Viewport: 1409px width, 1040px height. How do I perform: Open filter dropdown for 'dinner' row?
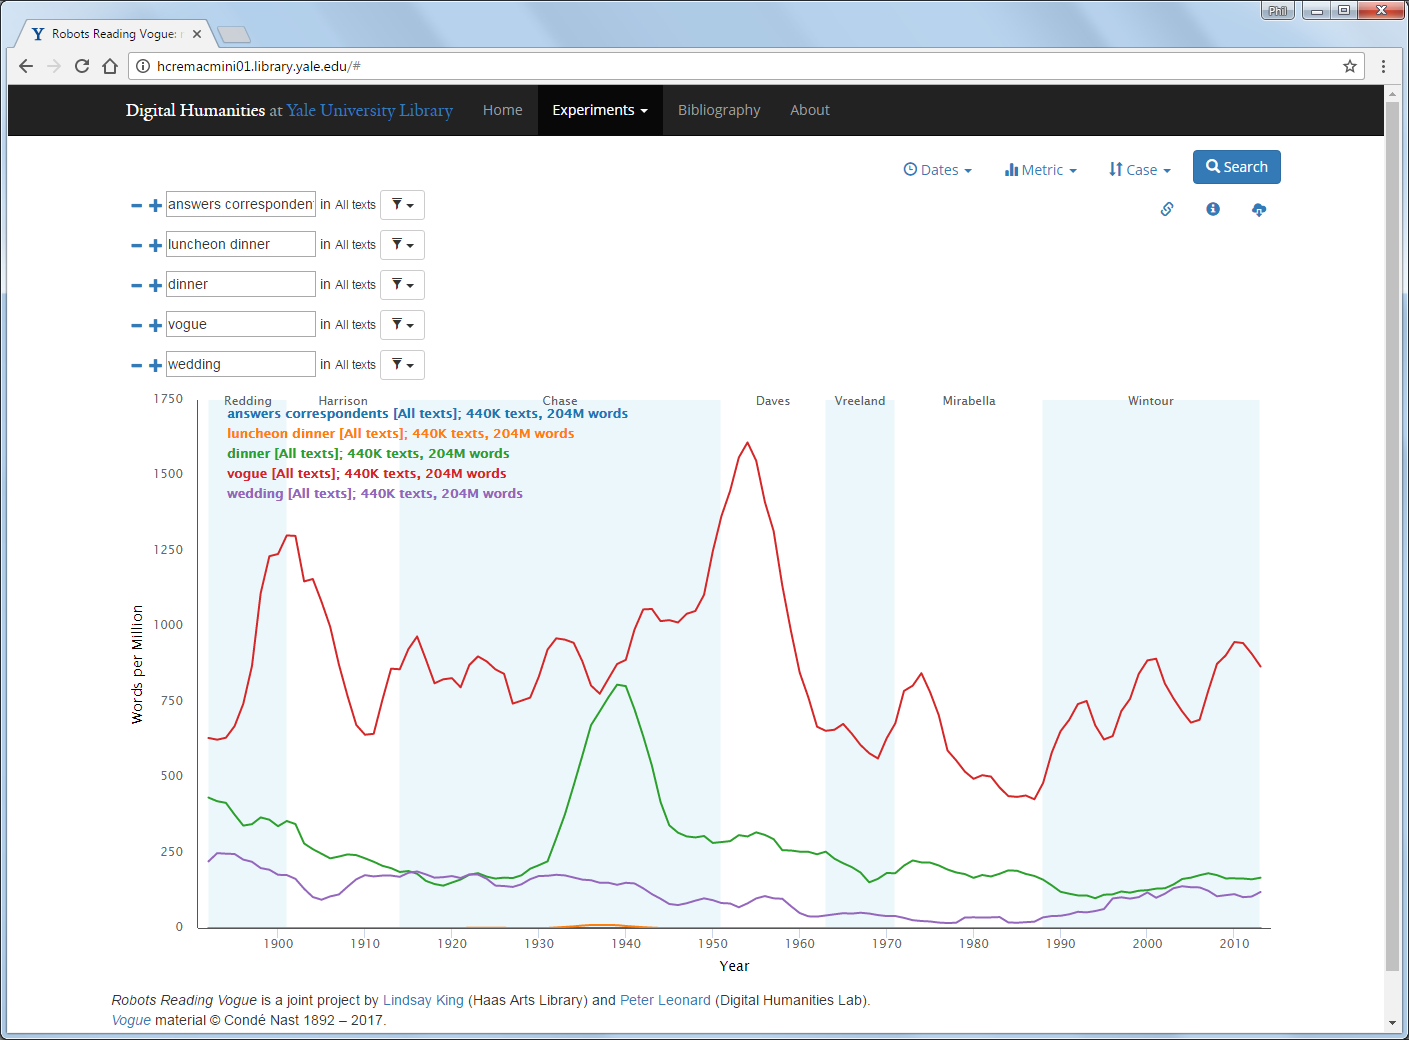point(402,285)
